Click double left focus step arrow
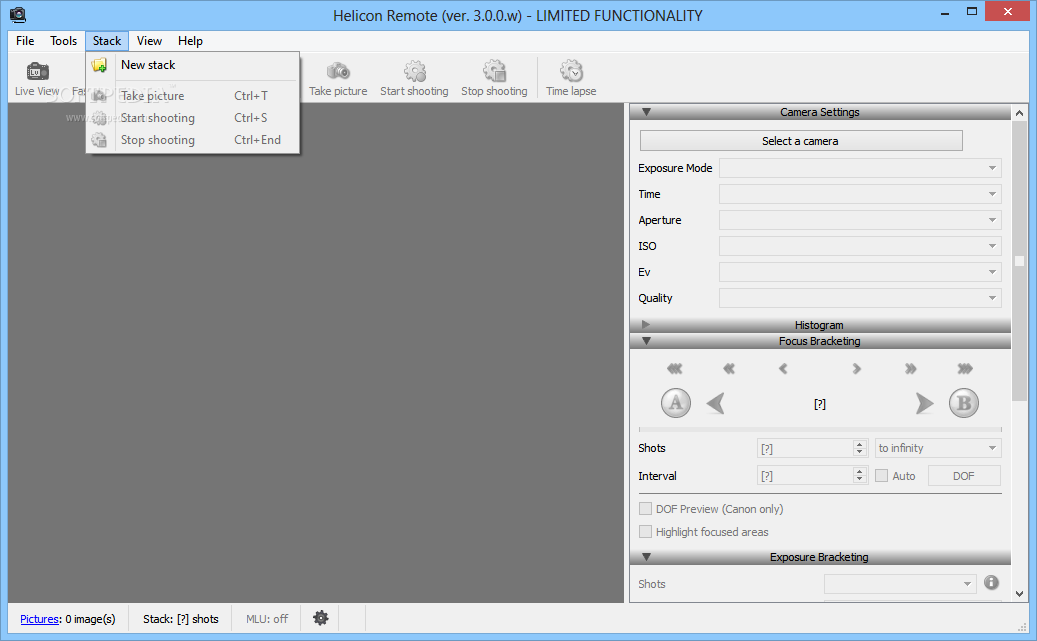 (729, 368)
